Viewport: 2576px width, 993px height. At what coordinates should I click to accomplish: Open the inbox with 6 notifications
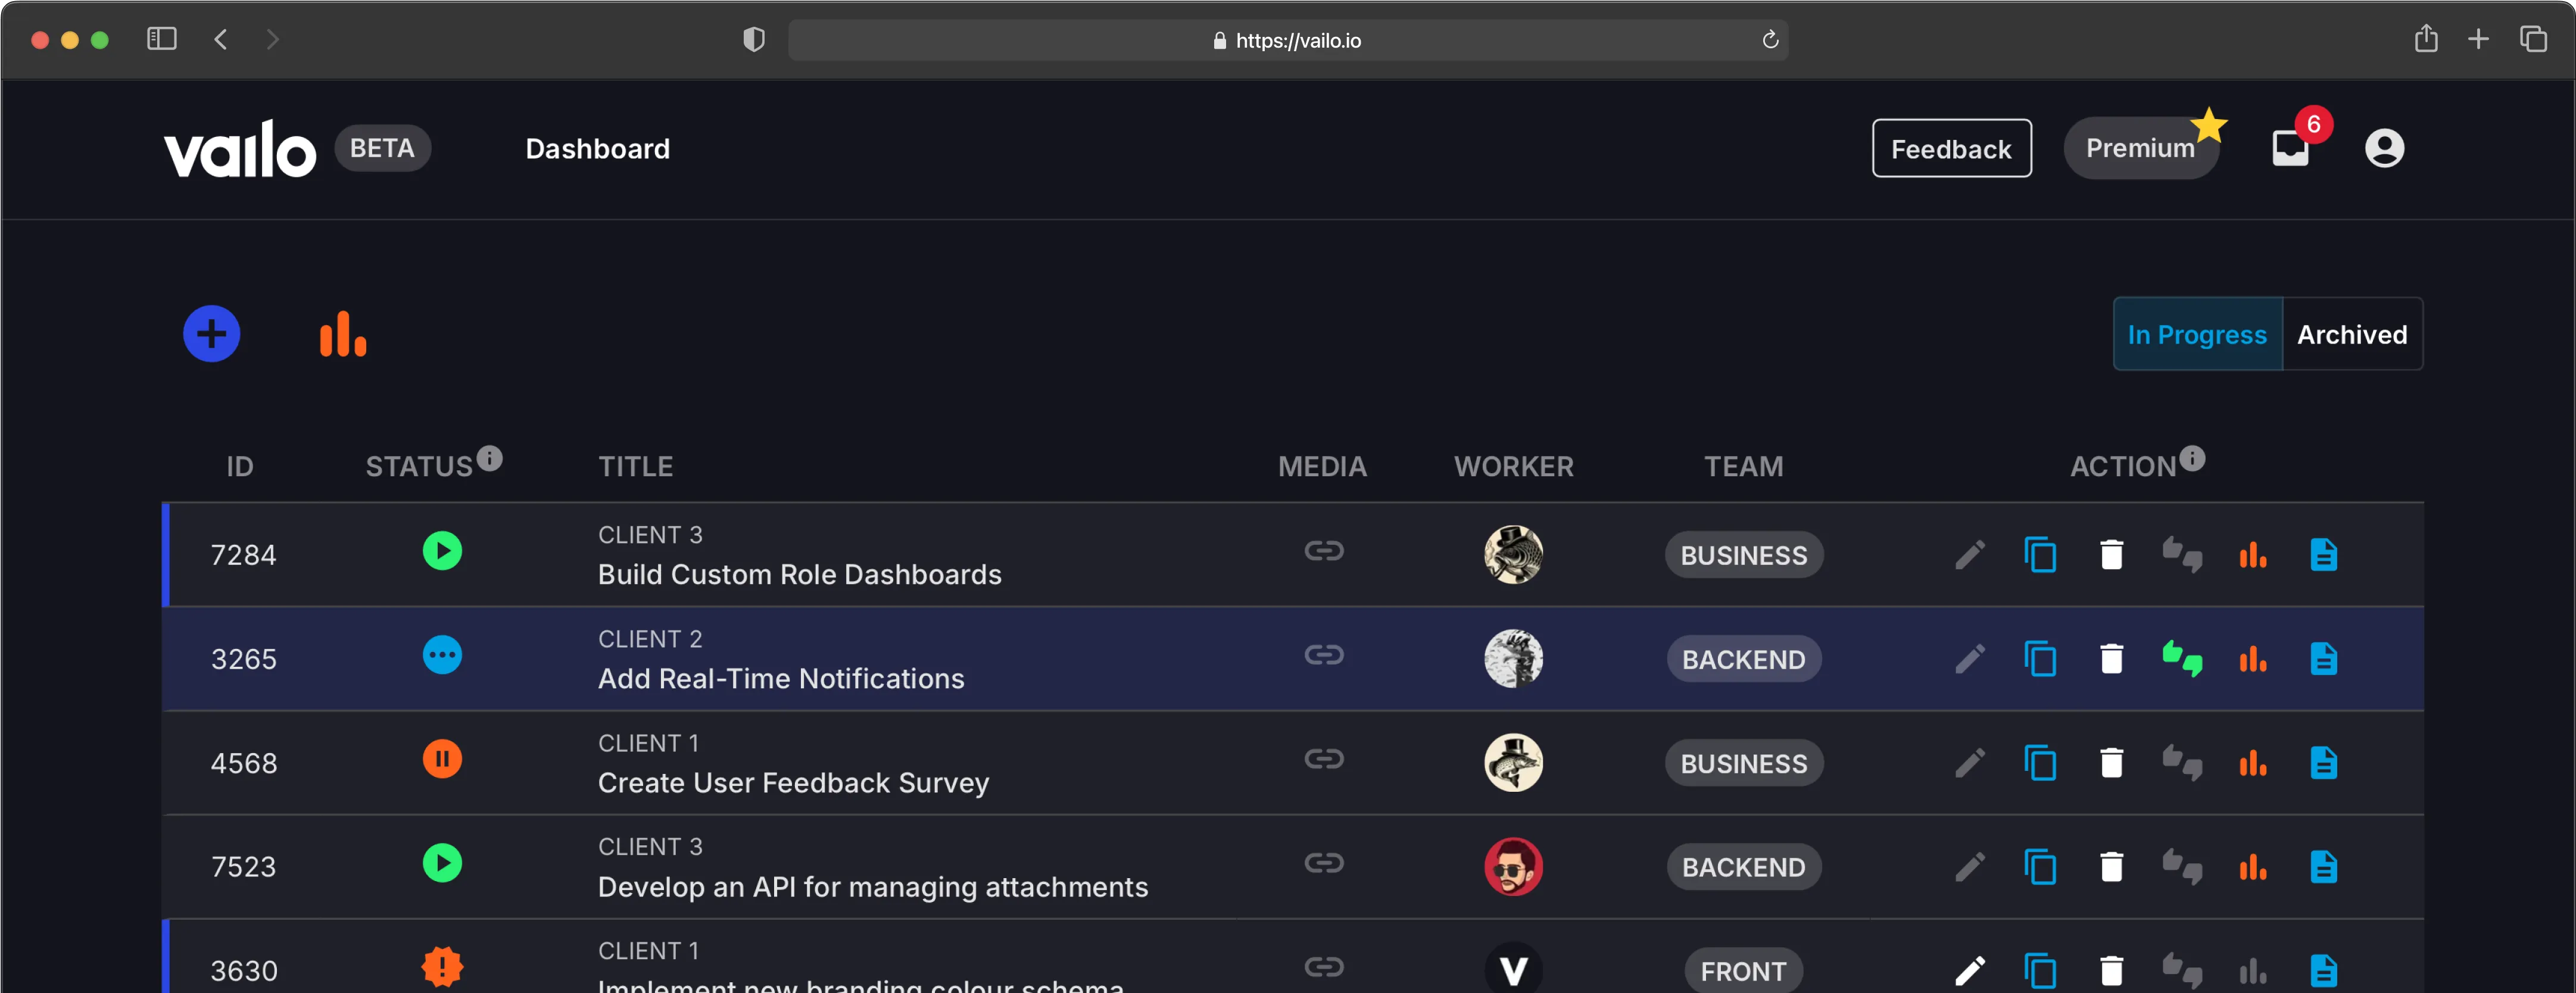[x=2290, y=148]
